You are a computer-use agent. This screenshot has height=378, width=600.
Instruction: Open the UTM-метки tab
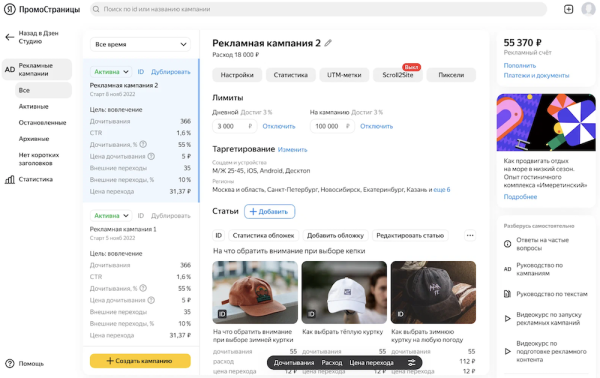(344, 75)
